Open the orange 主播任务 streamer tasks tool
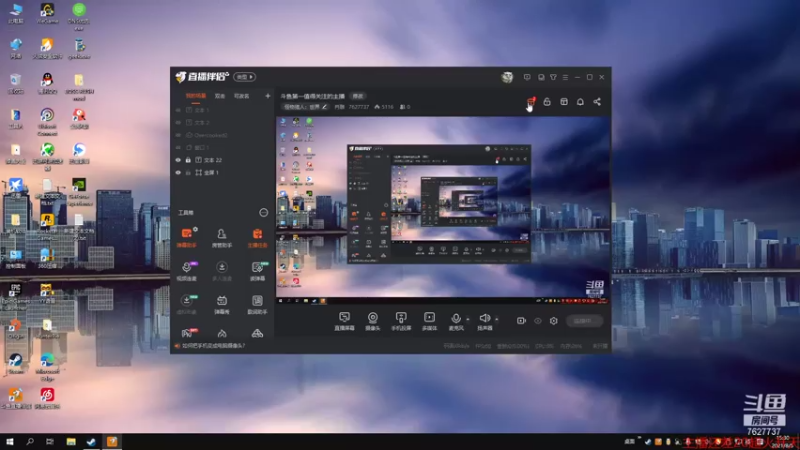This screenshot has width=800, height=450. pyautogui.click(x=257, y=238)
